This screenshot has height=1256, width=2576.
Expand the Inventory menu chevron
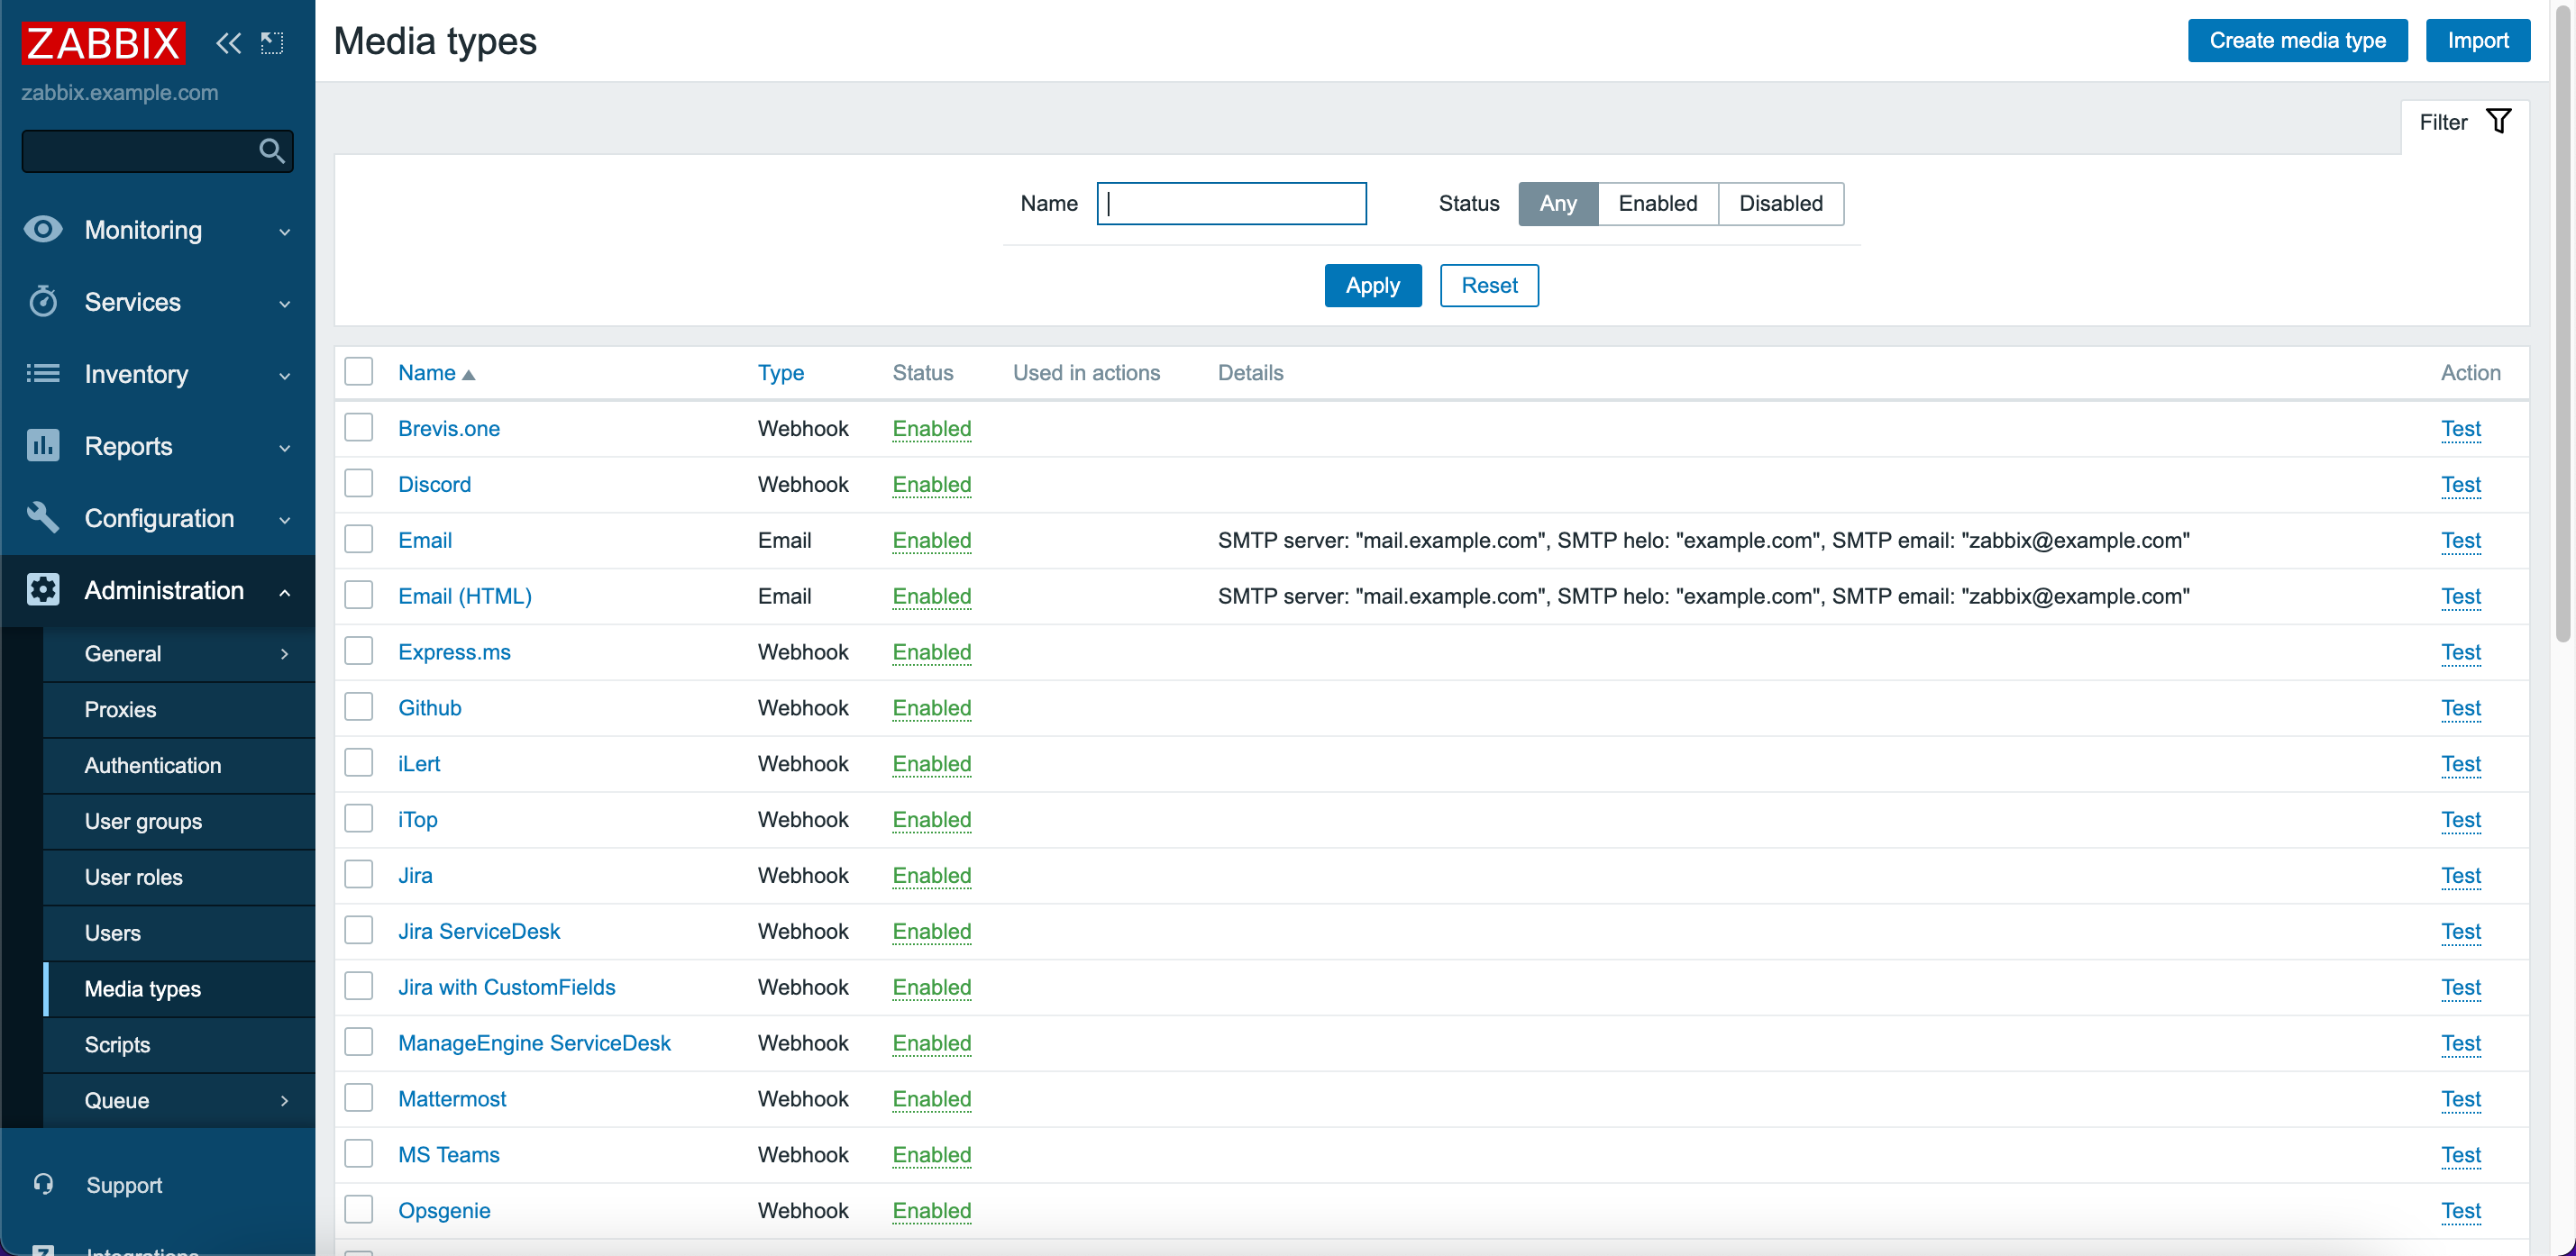pyautogui.click(x=285, y=375)
